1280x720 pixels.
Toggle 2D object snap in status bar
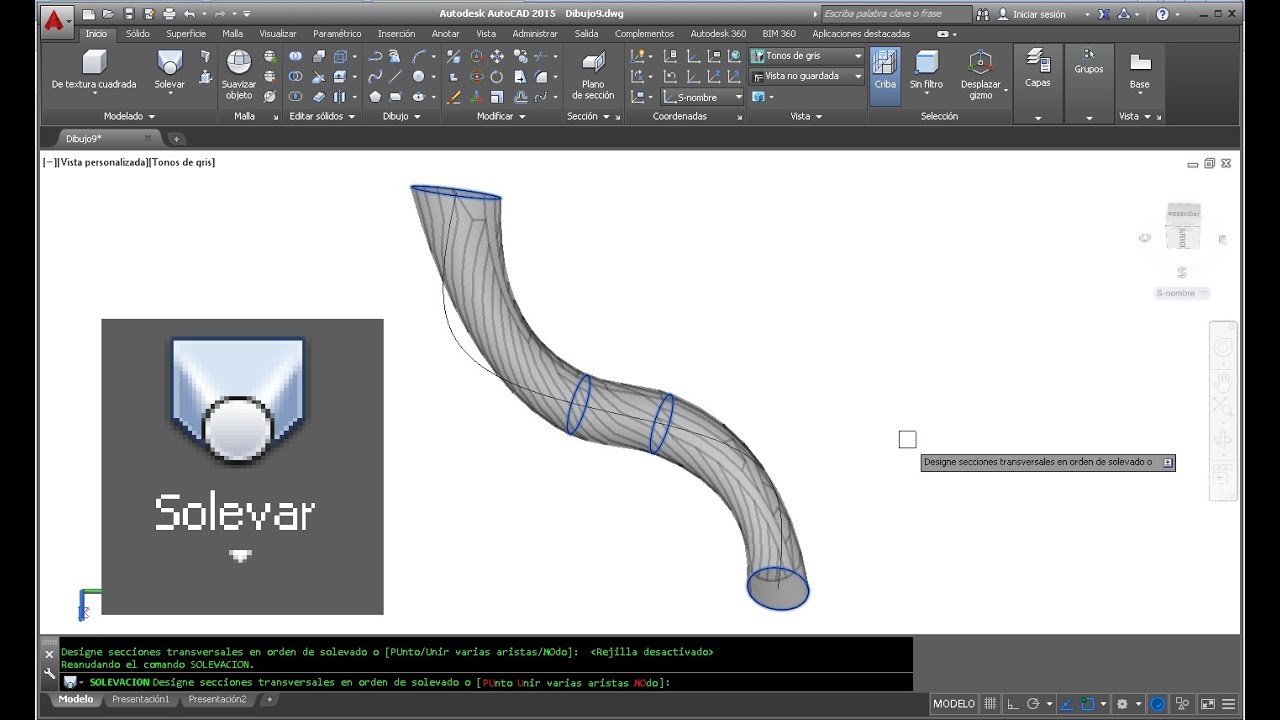pyautogui.click(x=1087, y=704)
